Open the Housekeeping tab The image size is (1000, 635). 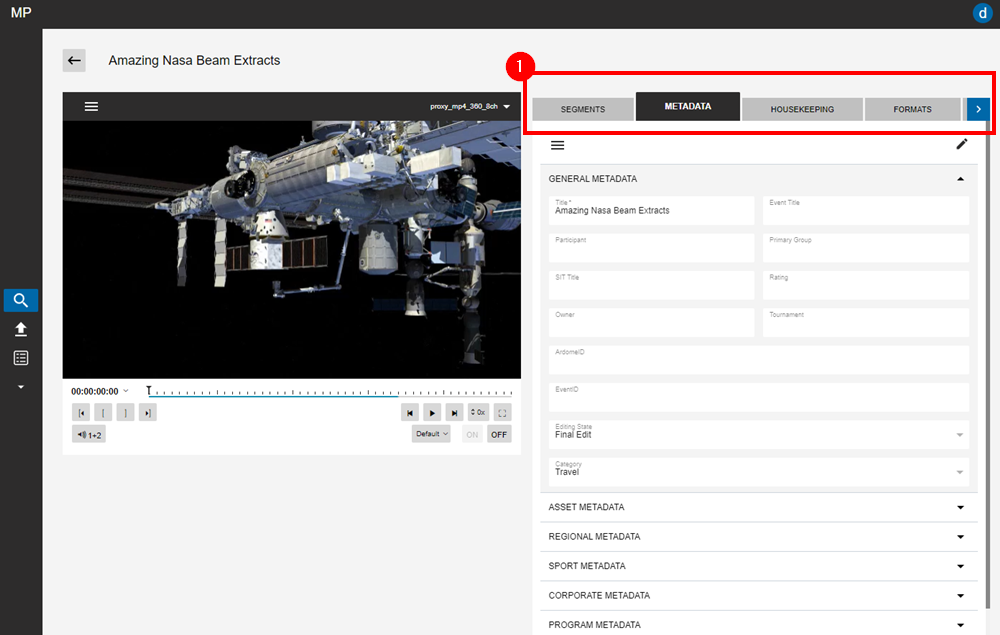[802, 109]
